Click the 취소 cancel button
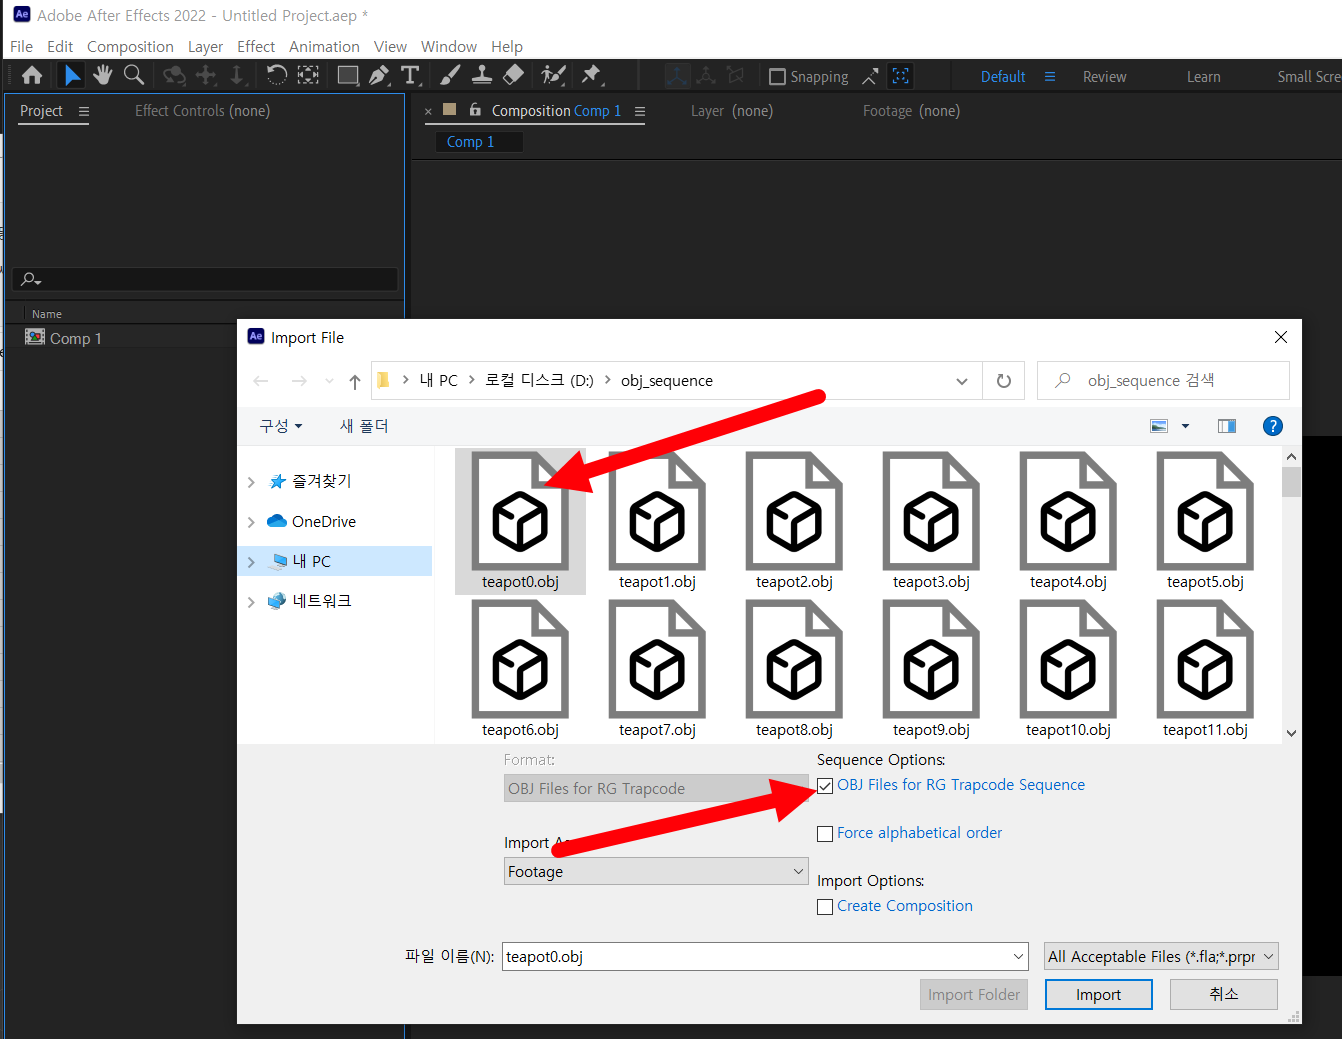 1224,994
